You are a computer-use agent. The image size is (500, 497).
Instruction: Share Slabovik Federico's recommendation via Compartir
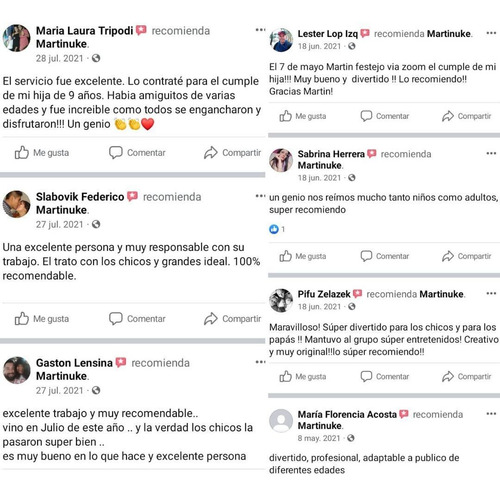click(232, 319)
